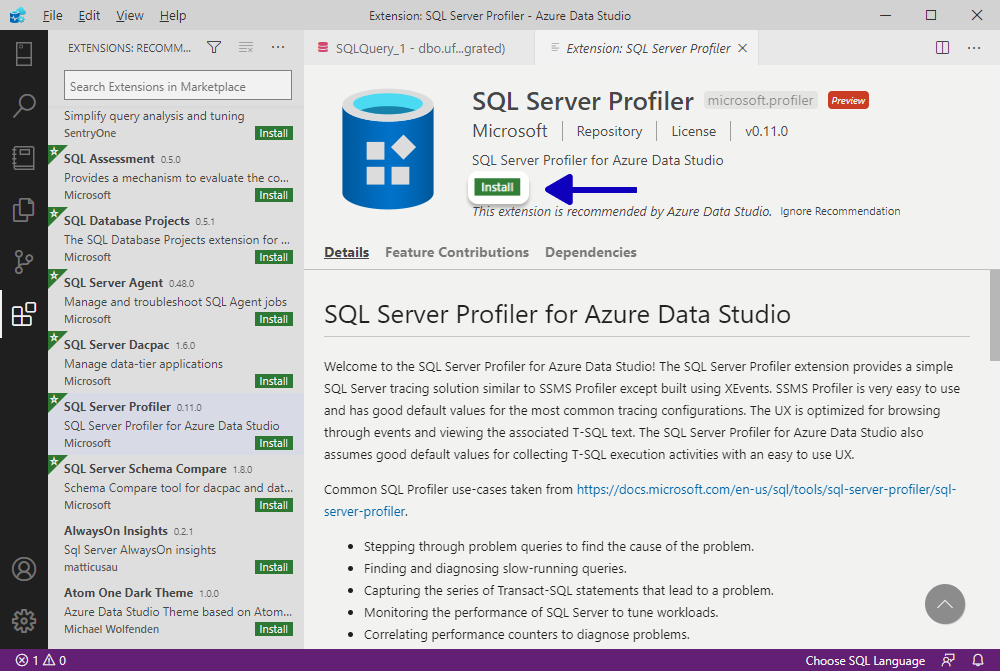1000x671 pixels.
Task: Clear extensions search results icon
Action: tap(246, 47)
